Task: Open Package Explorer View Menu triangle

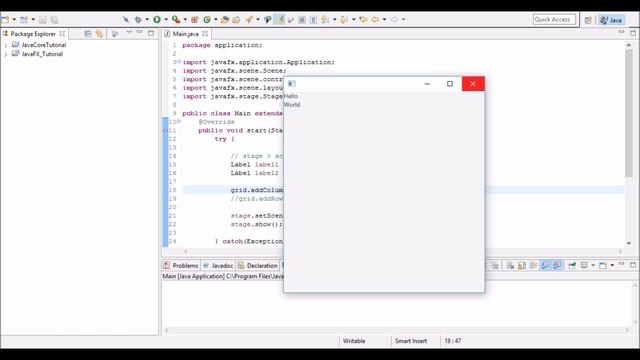Action: (x=129, y=33)
